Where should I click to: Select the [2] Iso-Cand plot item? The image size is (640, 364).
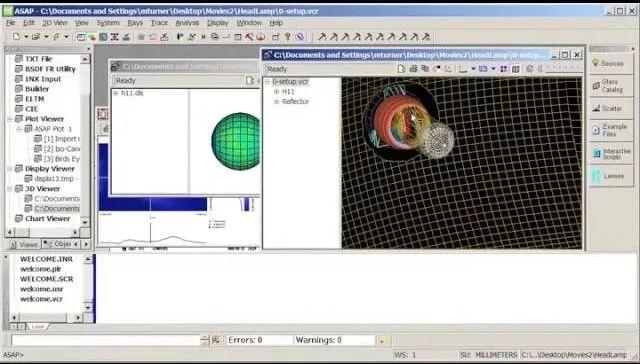click(x=61, y=149)
